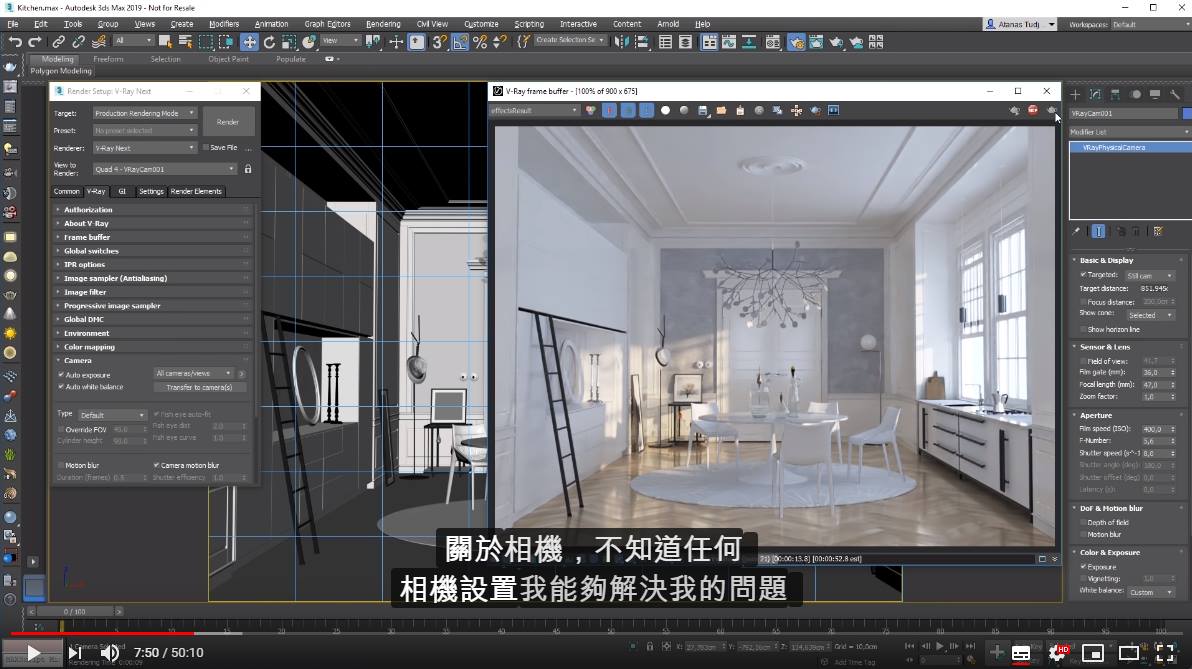
Task: Save the image from V-Ray frame buffer
Action: [x=702, y=111]
